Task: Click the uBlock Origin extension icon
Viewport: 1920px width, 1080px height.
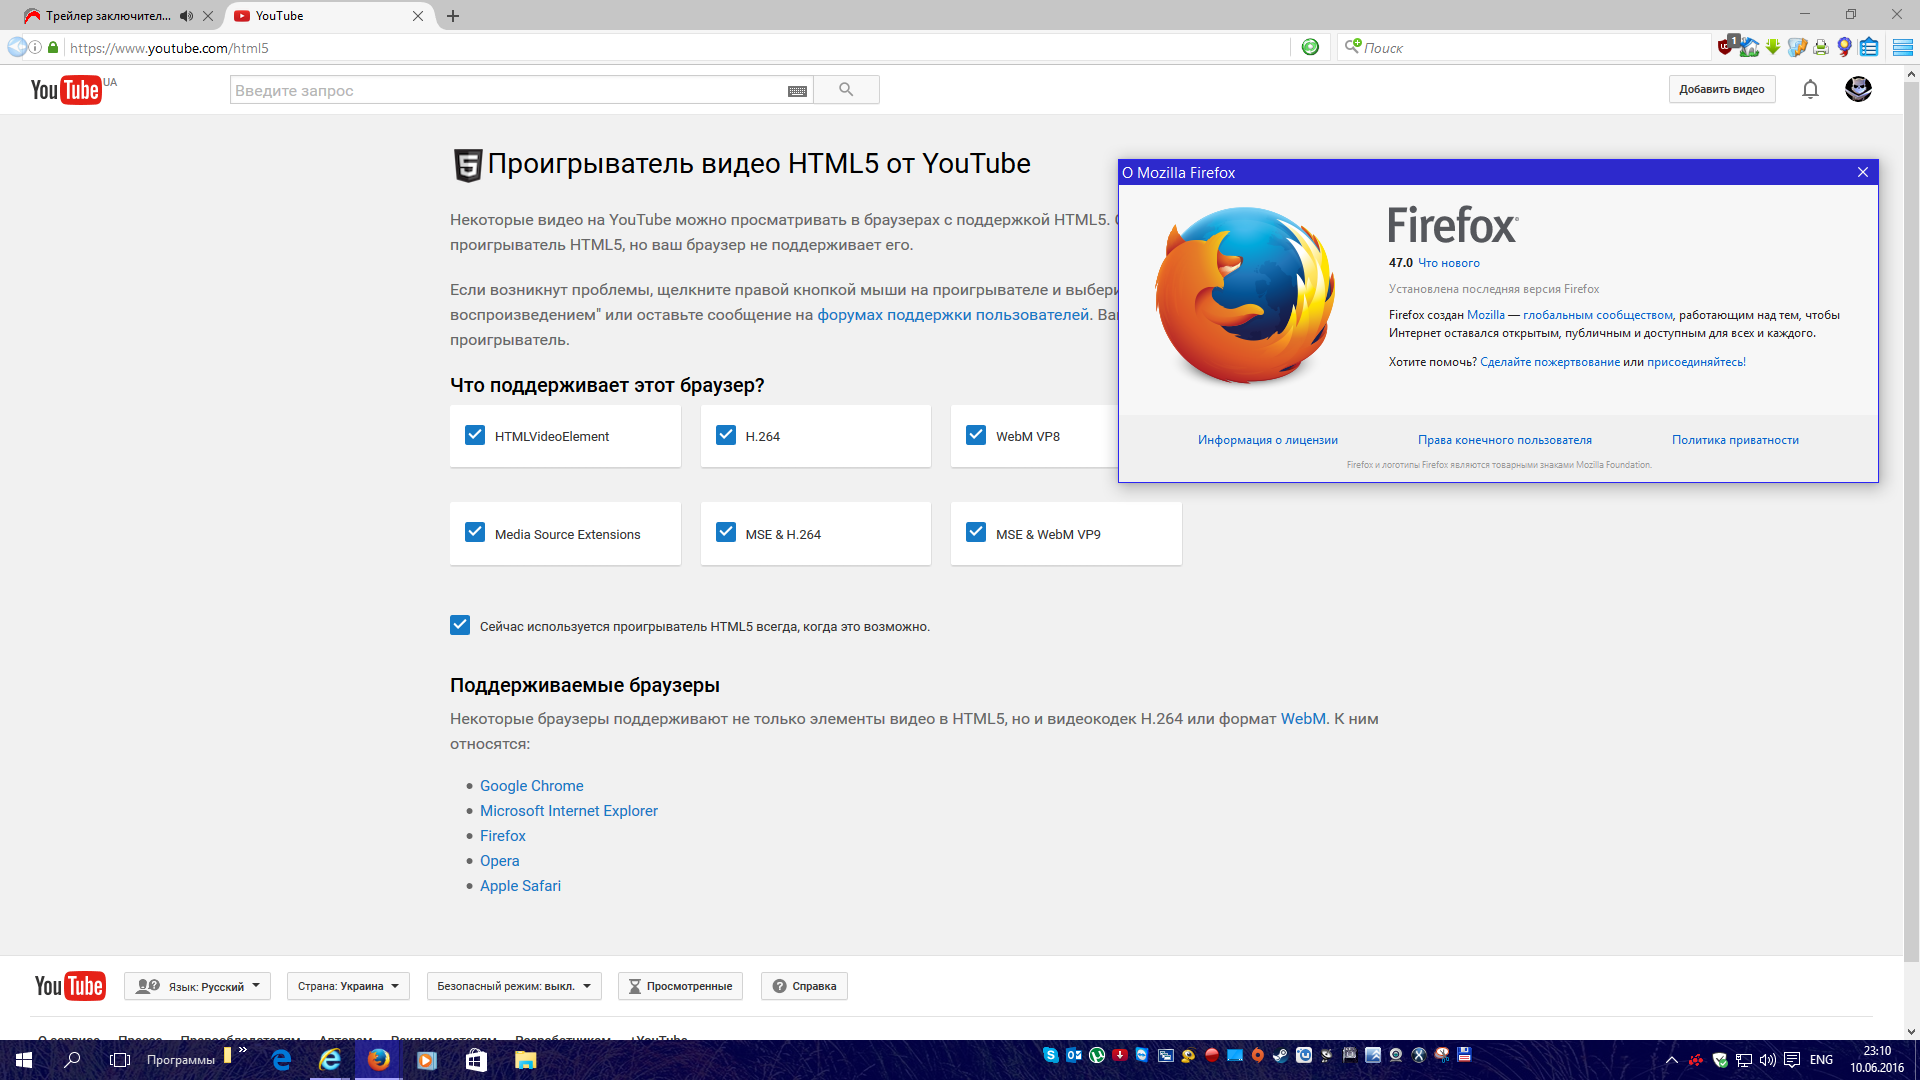Action: click(1725, 47)
